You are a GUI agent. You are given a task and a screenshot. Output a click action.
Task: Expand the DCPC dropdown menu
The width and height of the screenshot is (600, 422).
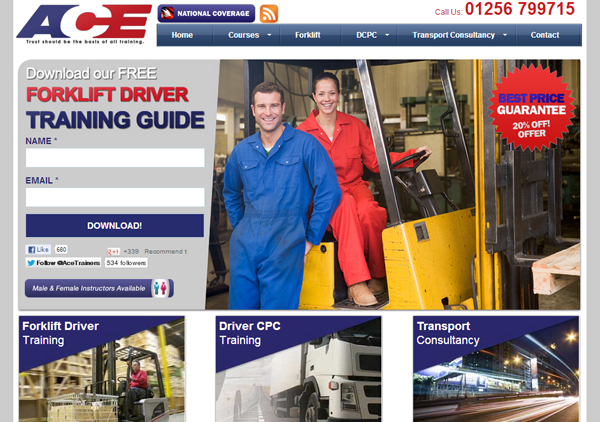tap(372, 35)
